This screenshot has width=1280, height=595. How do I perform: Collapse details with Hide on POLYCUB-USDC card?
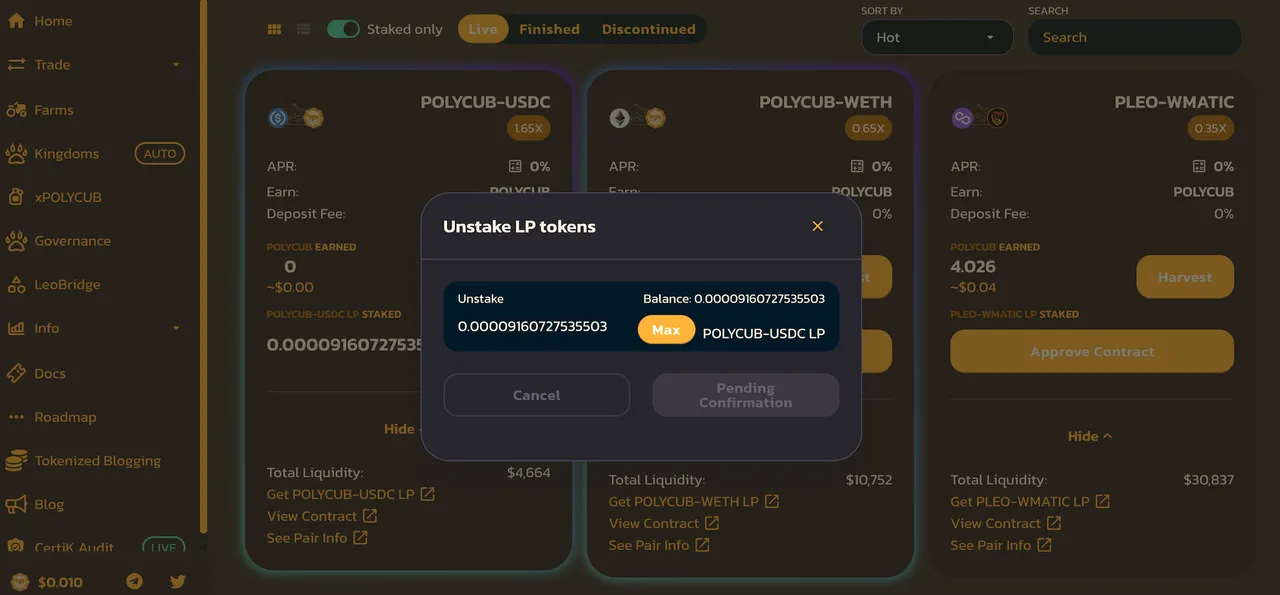401,428
